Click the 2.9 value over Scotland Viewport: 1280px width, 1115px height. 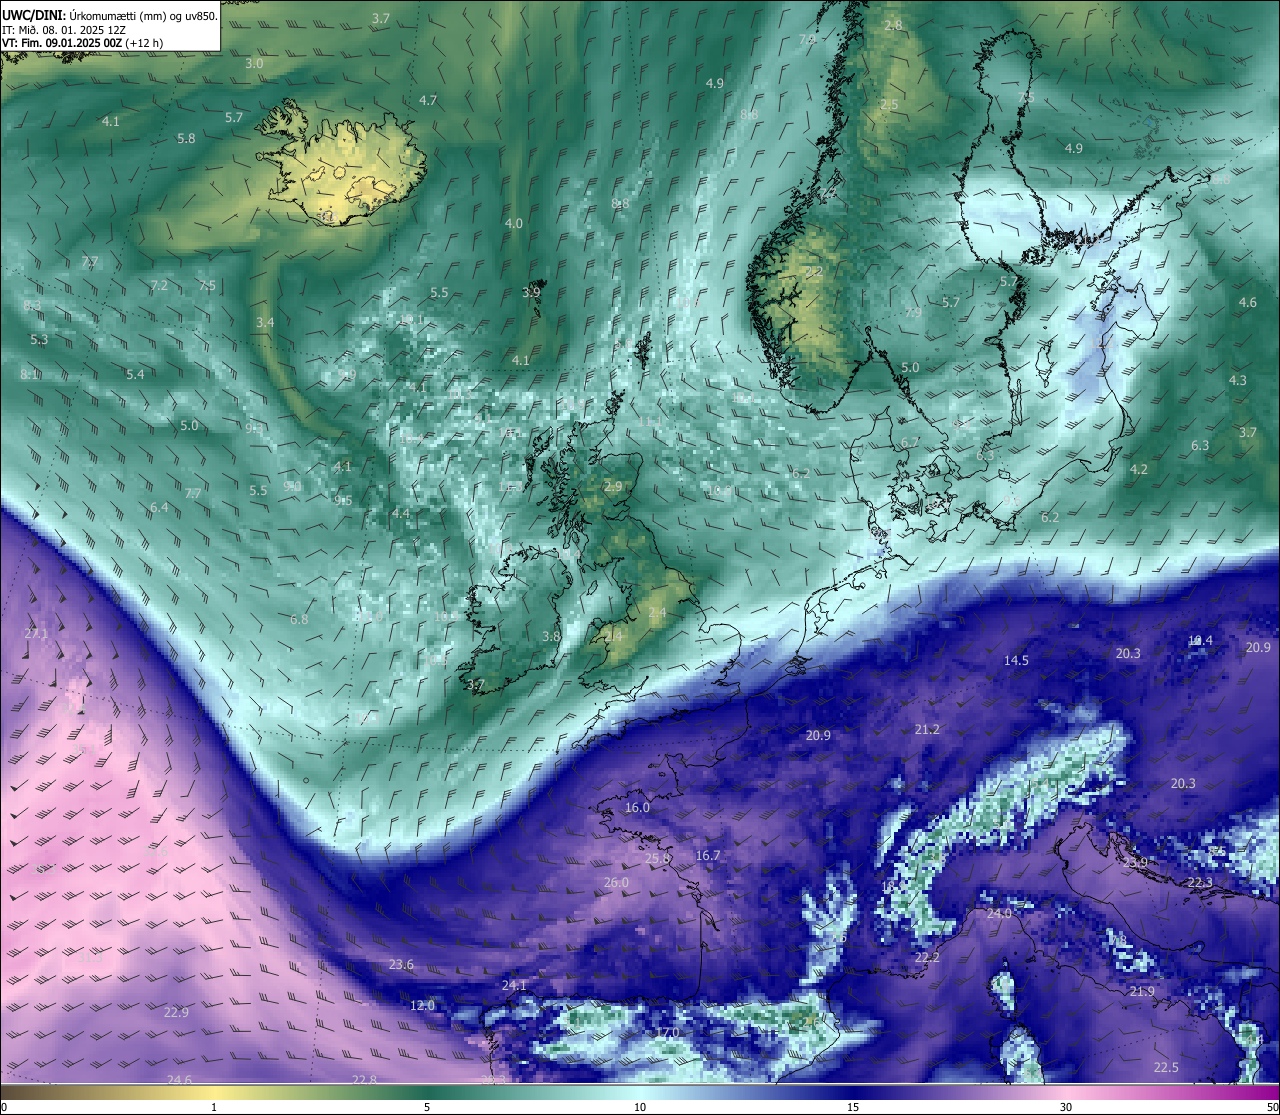(x=613, y=486)
